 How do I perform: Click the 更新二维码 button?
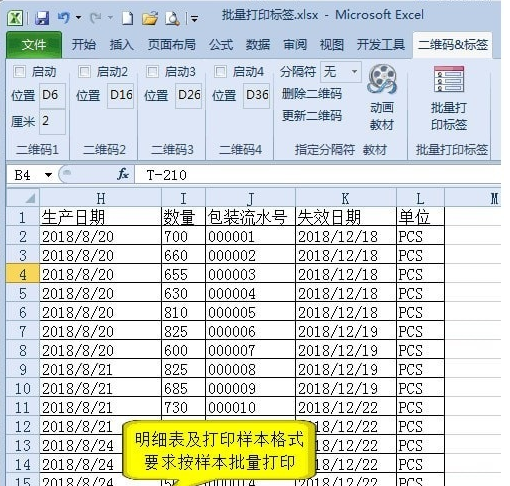point(312,116)
